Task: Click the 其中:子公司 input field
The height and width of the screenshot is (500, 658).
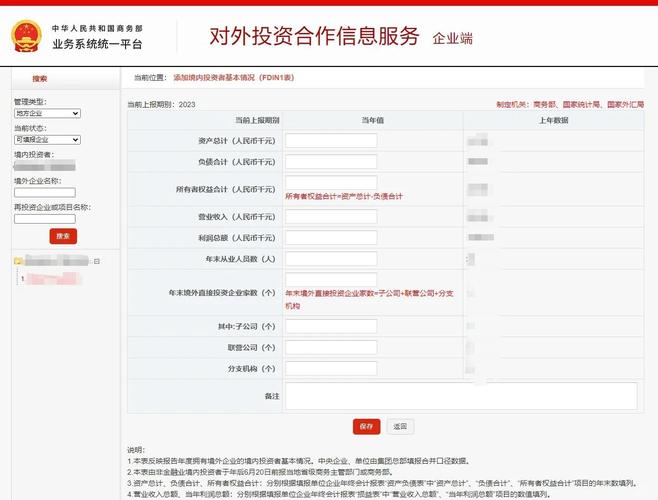Action: click(330, 326)
